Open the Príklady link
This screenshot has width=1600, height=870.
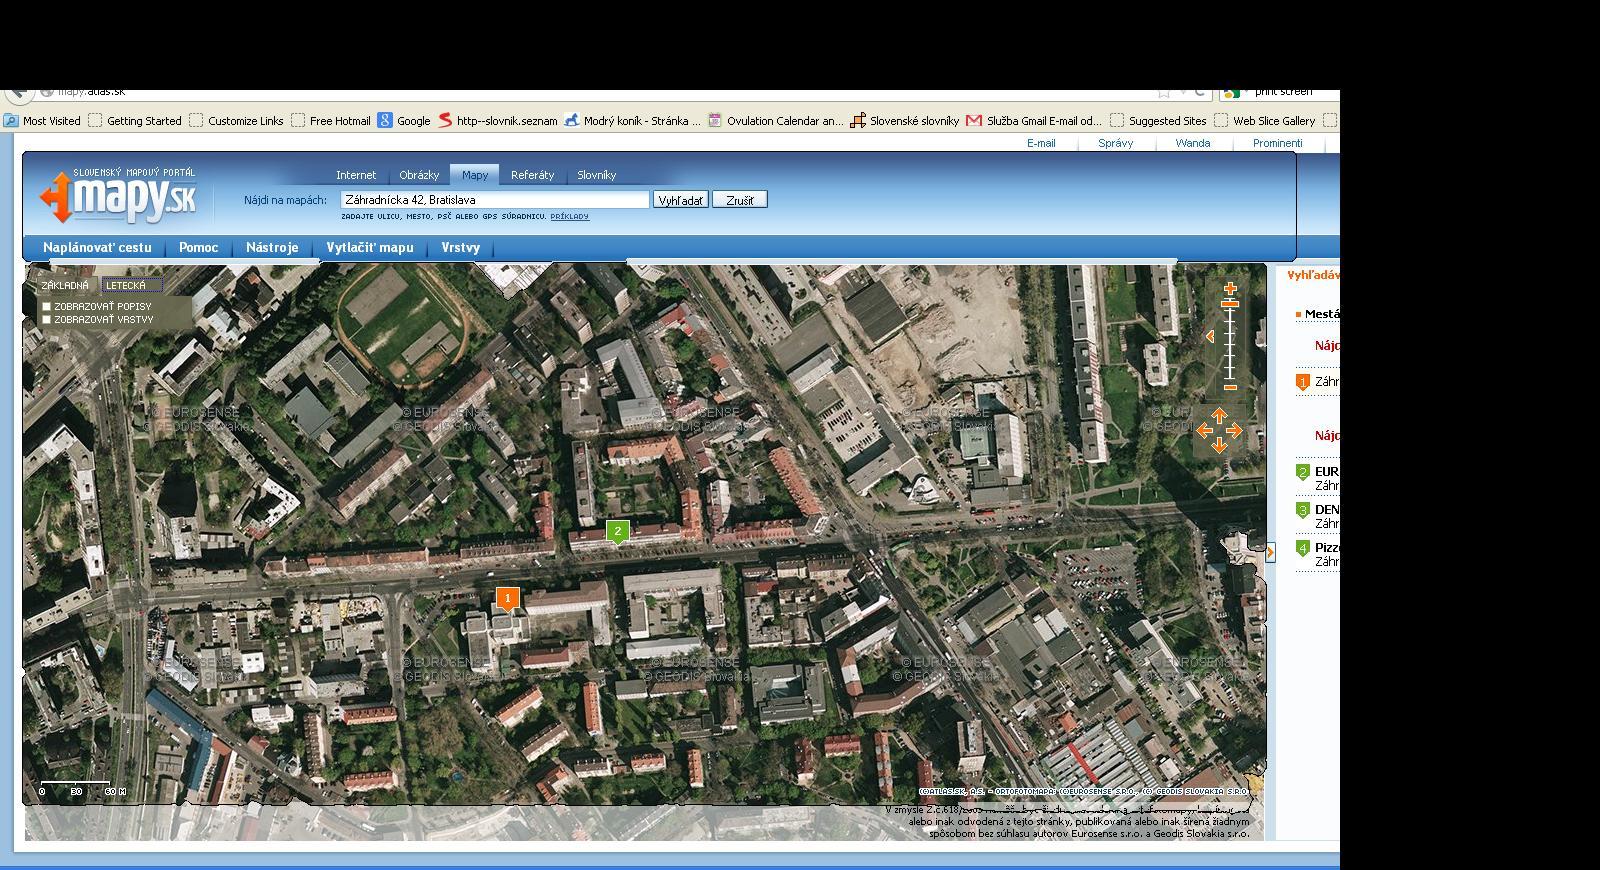point(569,216)
